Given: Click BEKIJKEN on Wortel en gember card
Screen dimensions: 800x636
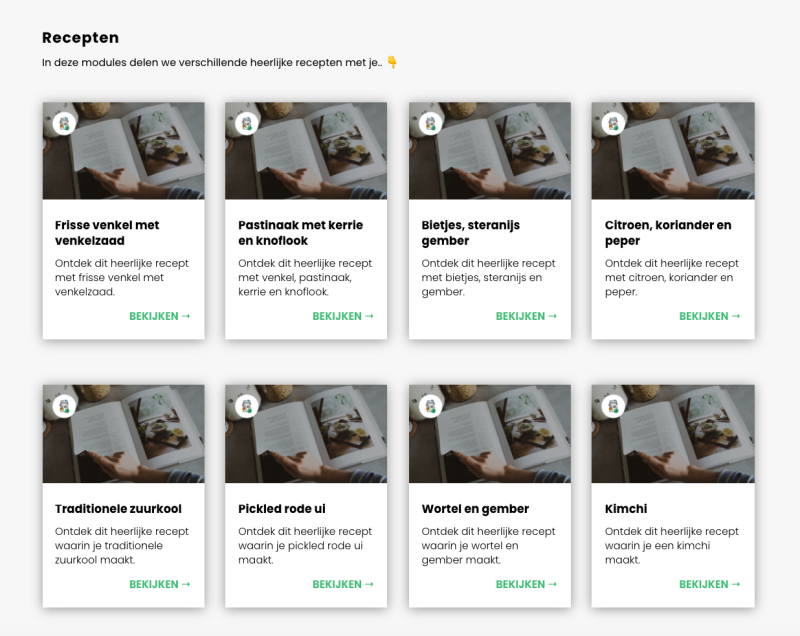Looking at the screenshot, I should pyautogui.click(x=526, y=584).
